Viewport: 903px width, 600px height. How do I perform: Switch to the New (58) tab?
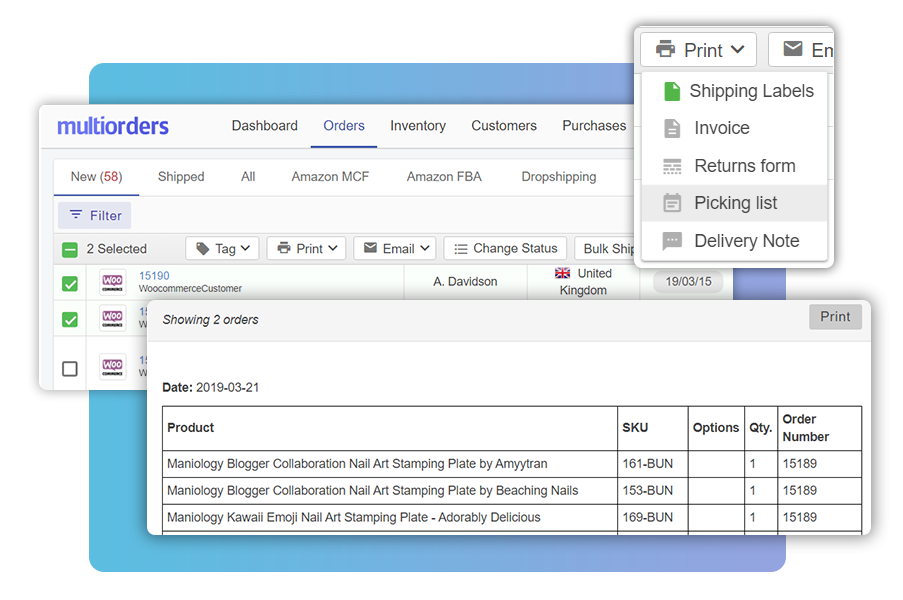tap(96, 177)
